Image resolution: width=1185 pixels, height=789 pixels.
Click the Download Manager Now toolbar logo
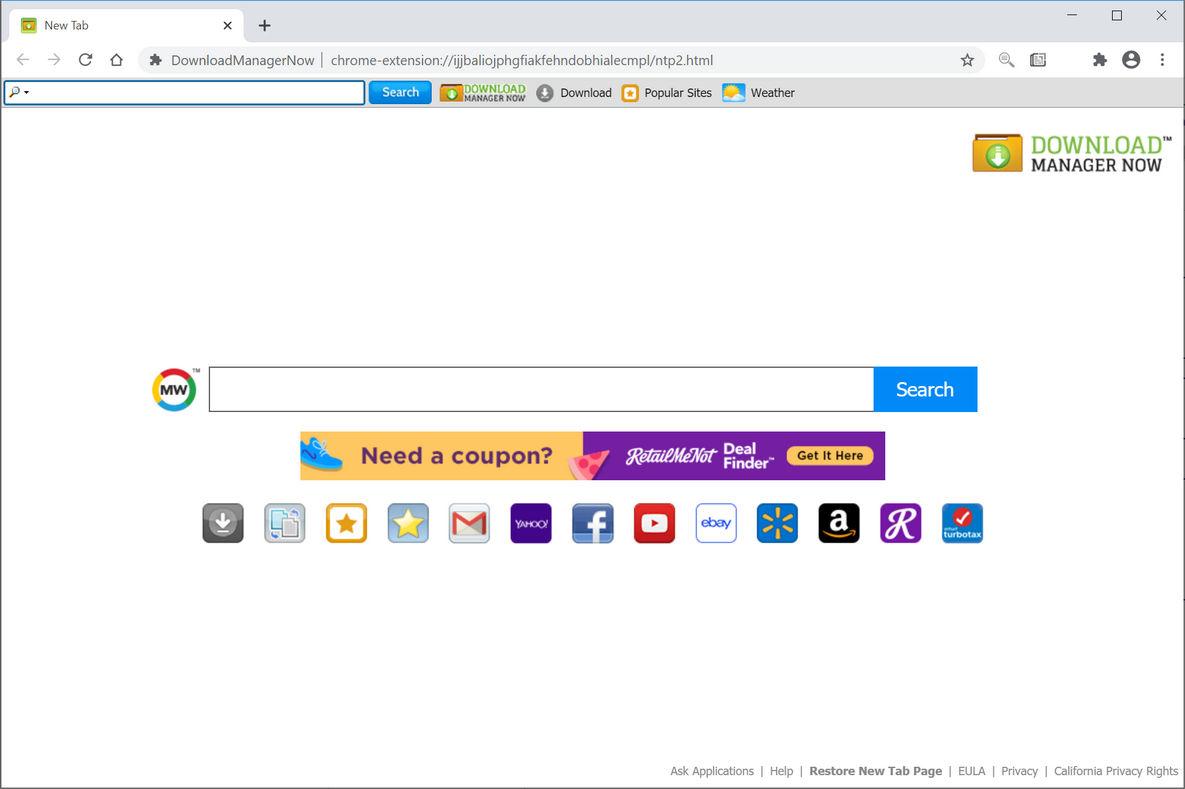pyautogui.click(x=483, y=93)
